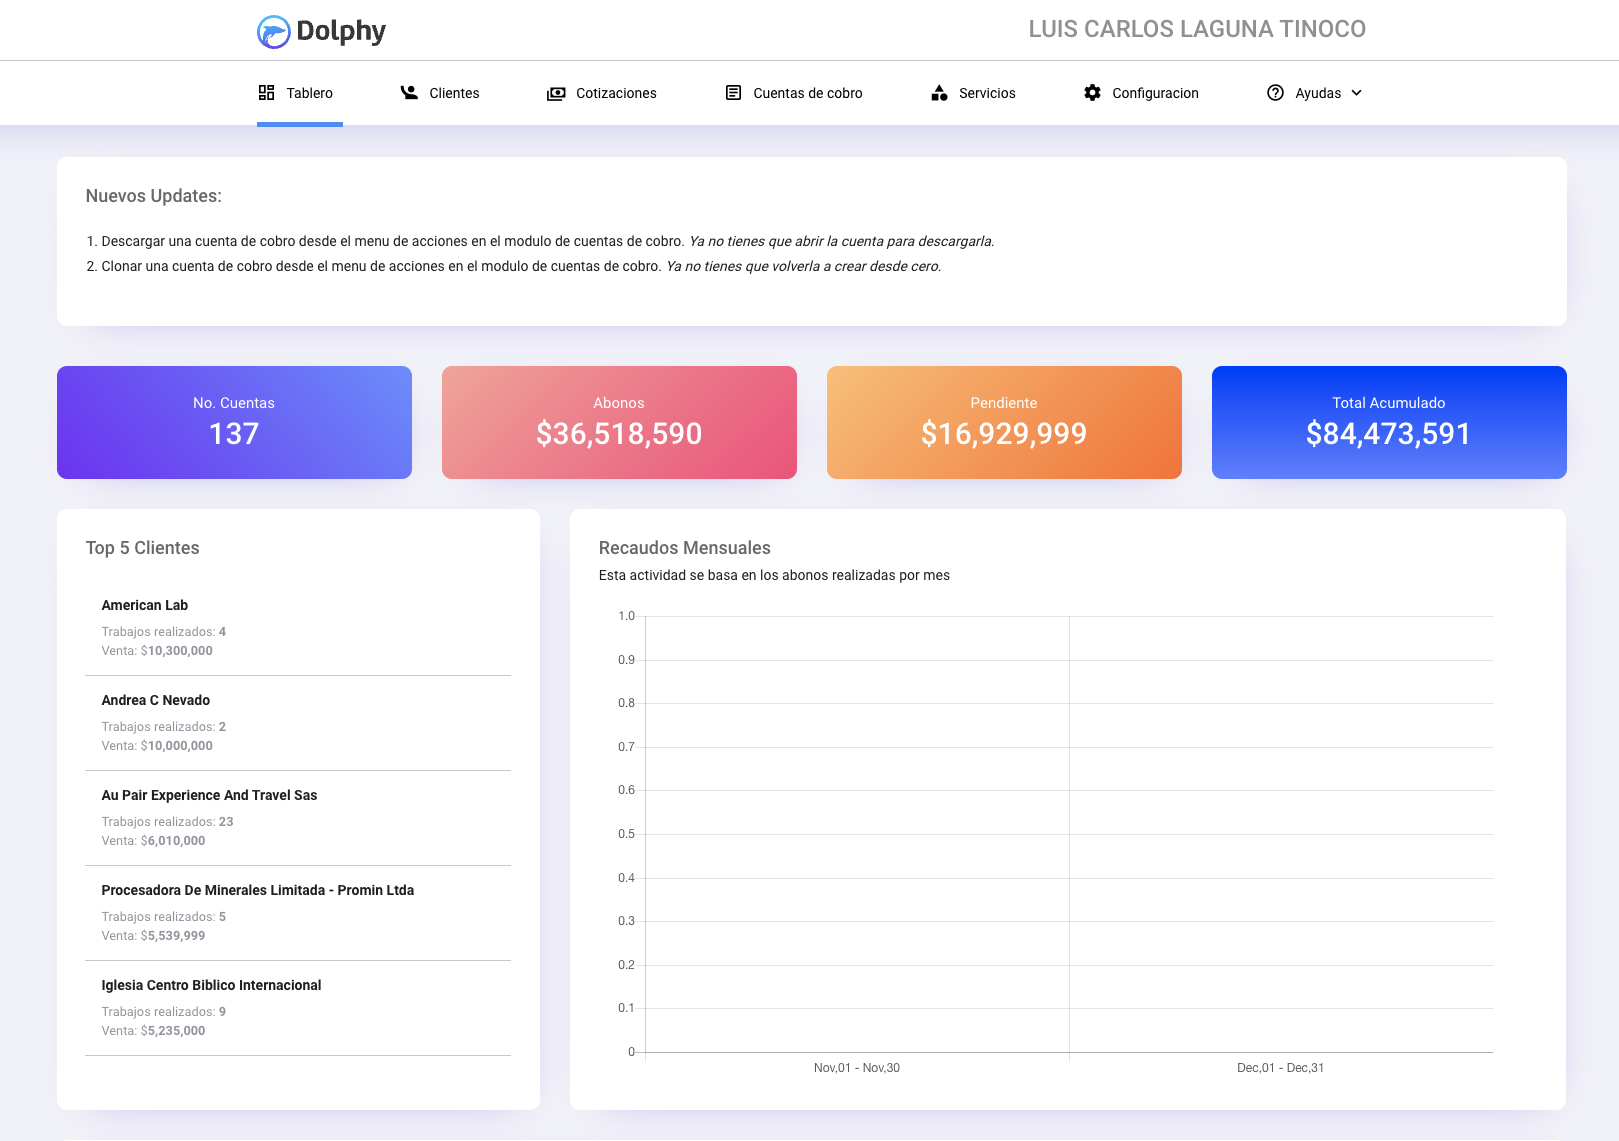This screenshot has height=1141, width=1619.
Task: Click the Cotizaciones camera icon
Action: point(556,92)
